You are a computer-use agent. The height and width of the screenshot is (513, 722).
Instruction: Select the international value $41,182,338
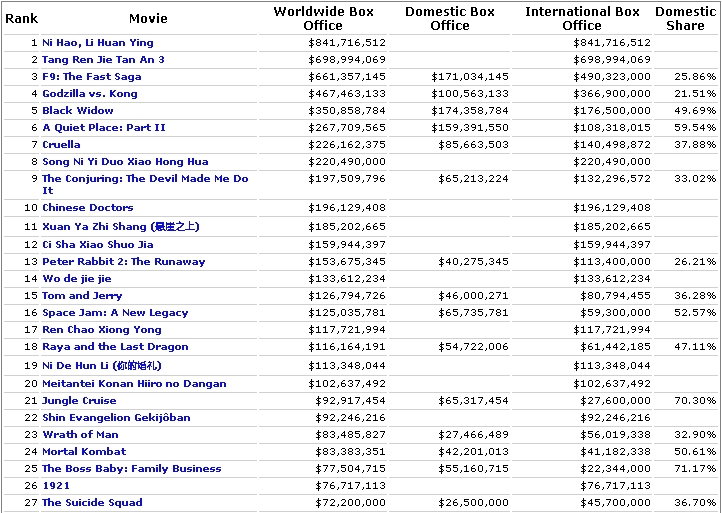pos(615,452)
